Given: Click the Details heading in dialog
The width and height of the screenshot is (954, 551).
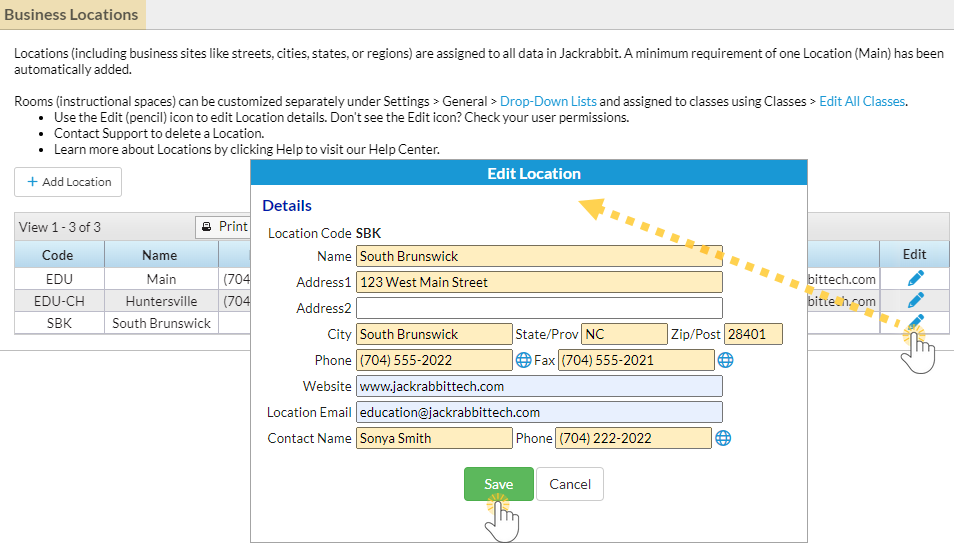Looking at the screenshot, I should pos(287,206).
